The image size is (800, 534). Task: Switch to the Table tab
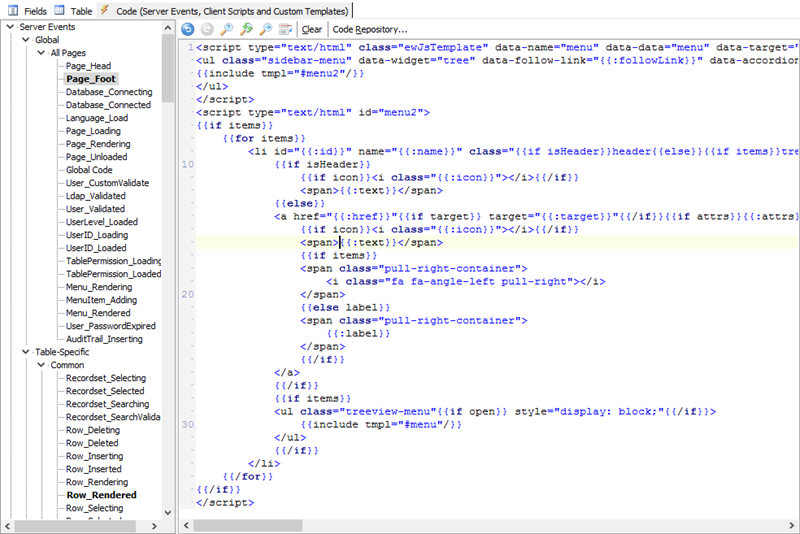[81, 11]
